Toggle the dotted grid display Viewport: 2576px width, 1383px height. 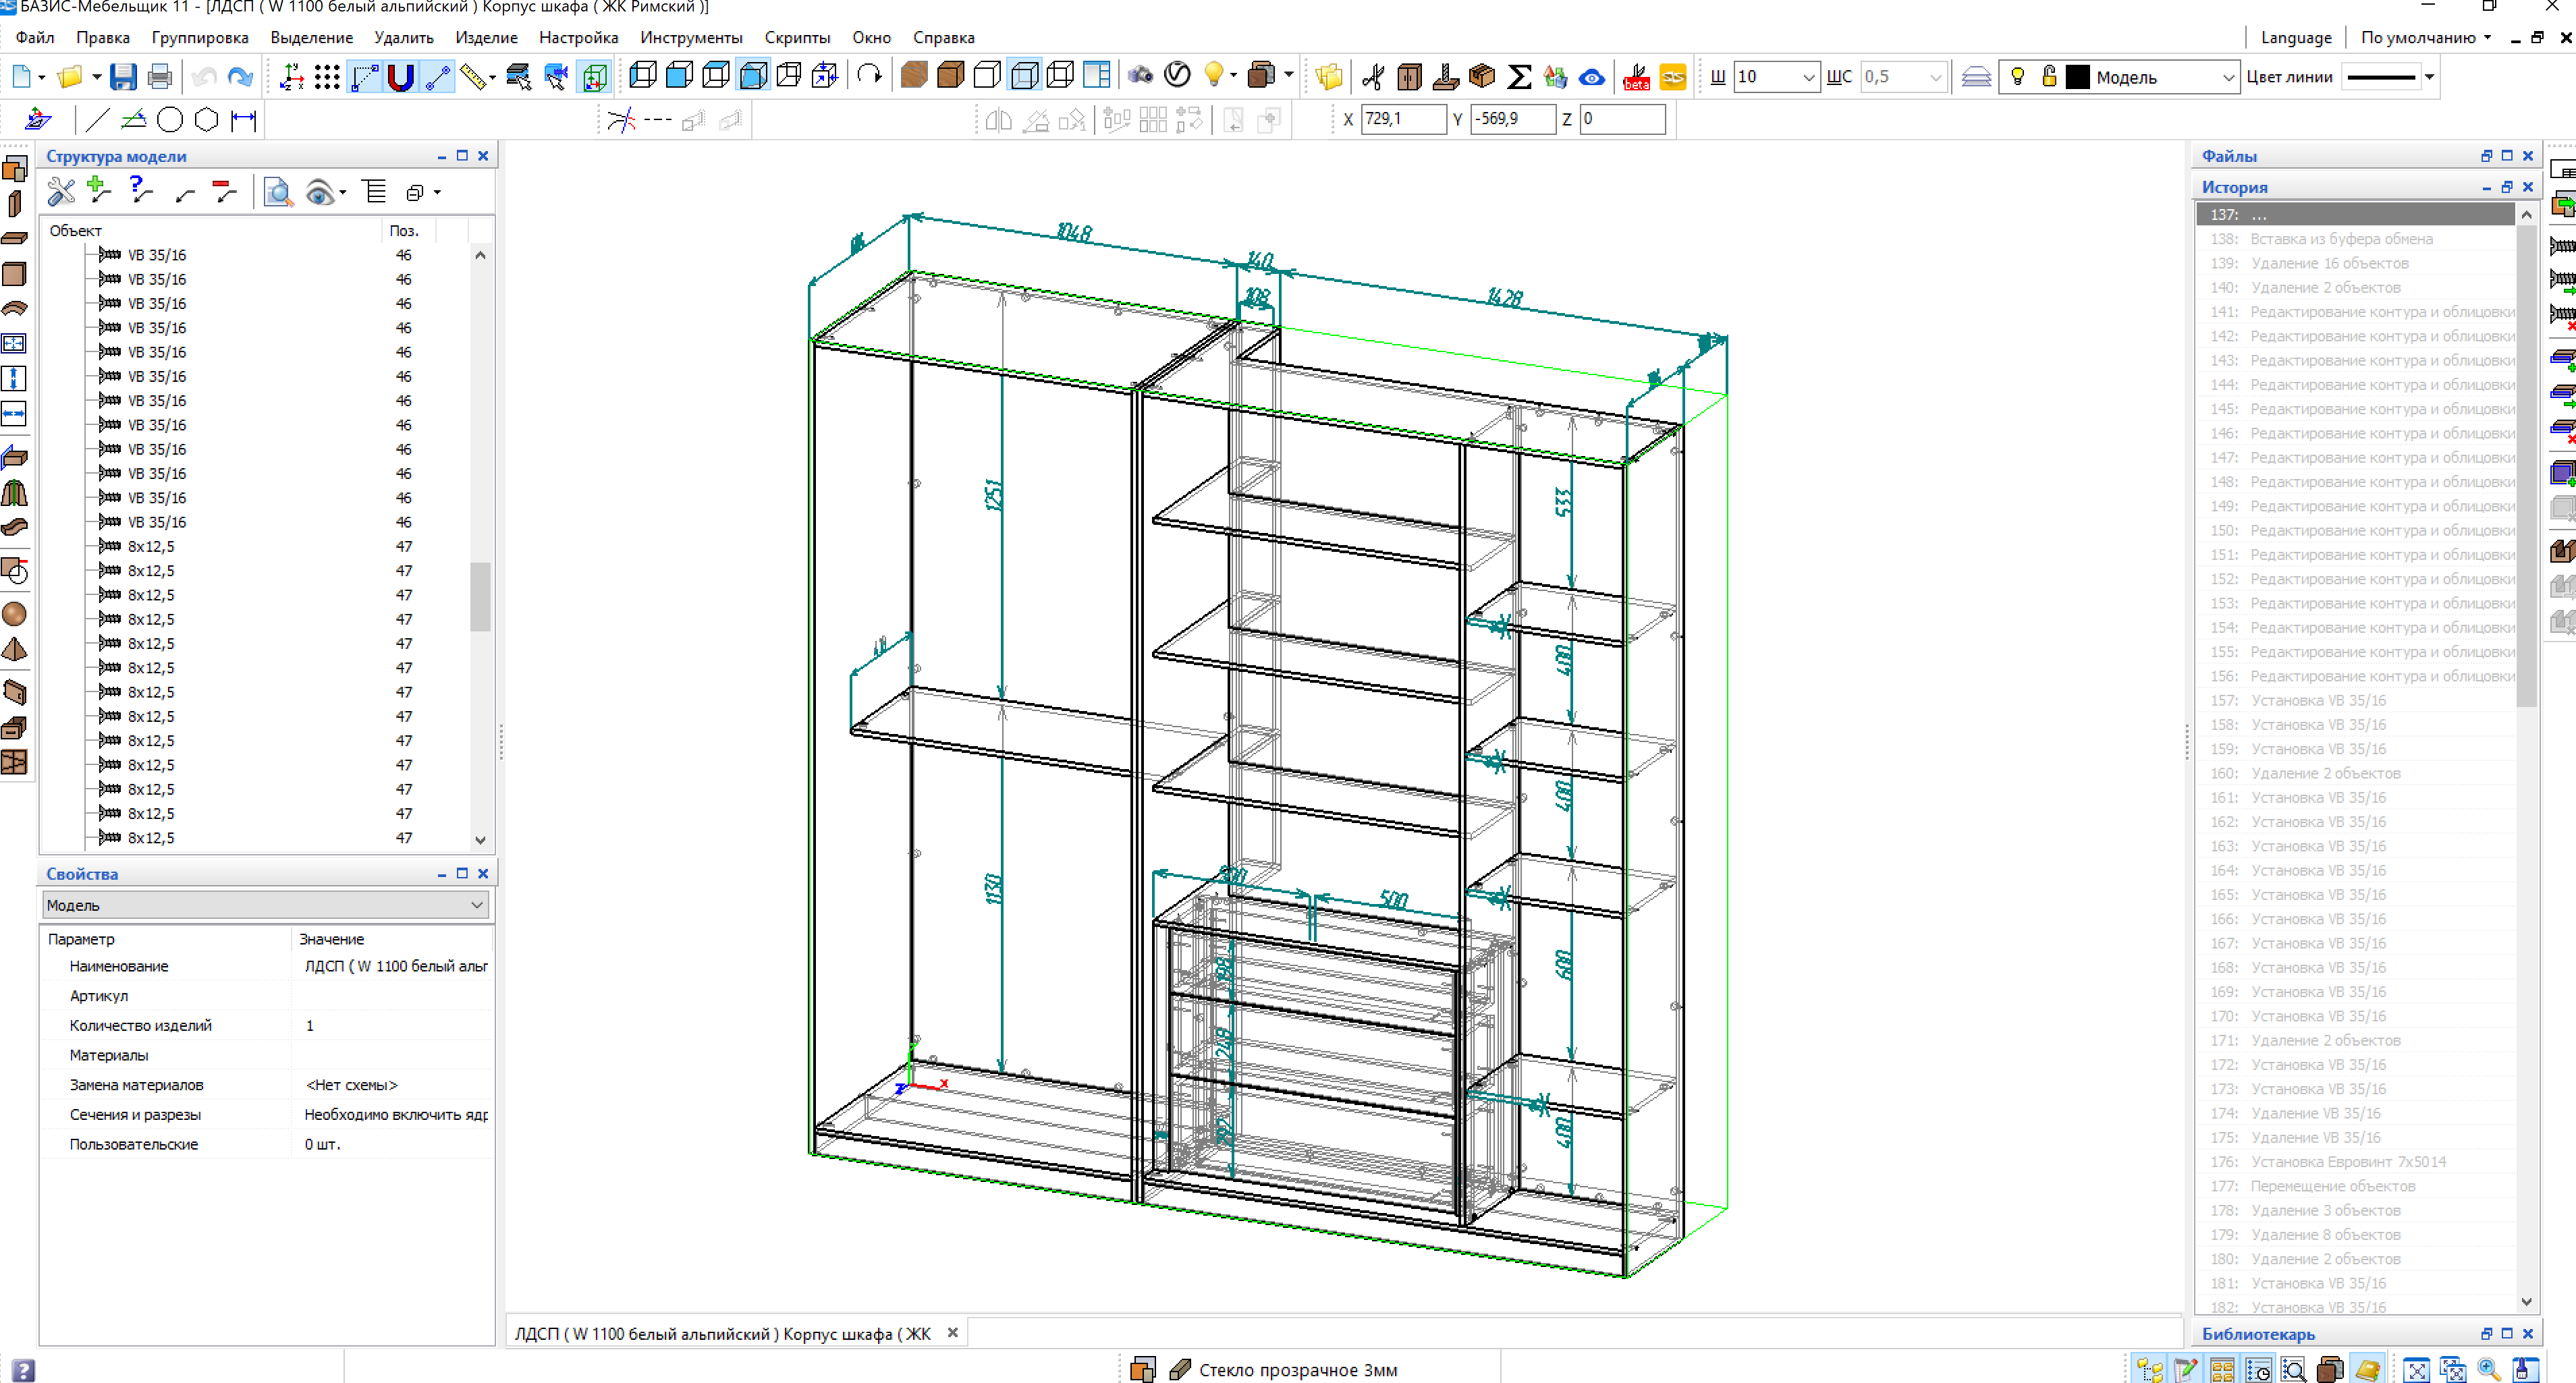point(327,77)
